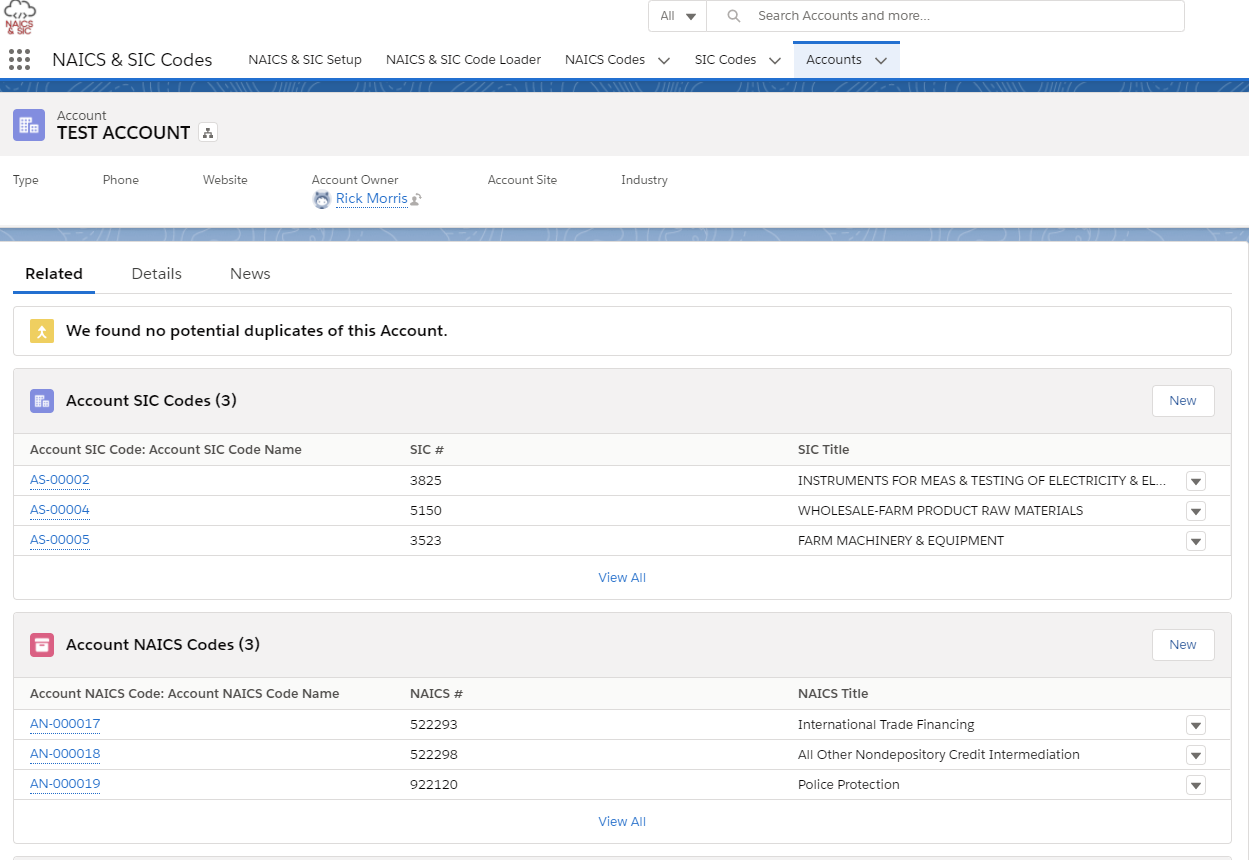This screenshot has height=860, width=1249.
Task: Expand the SIC Codes tab menu chevron
Action: point(774,60)
